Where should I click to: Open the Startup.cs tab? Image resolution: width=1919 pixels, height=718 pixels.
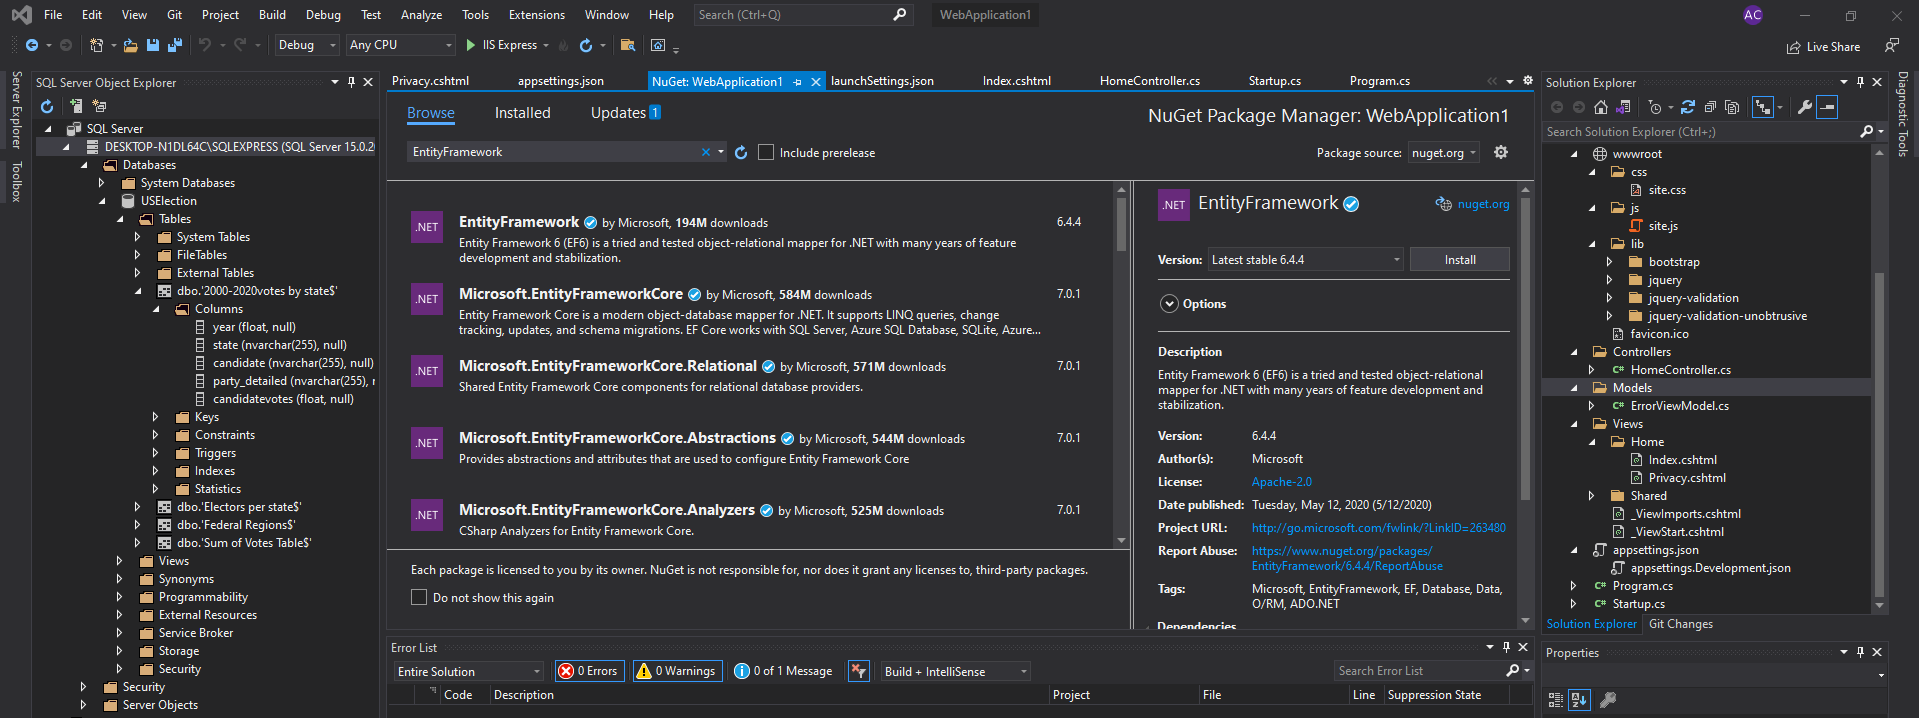[1274, 81]
